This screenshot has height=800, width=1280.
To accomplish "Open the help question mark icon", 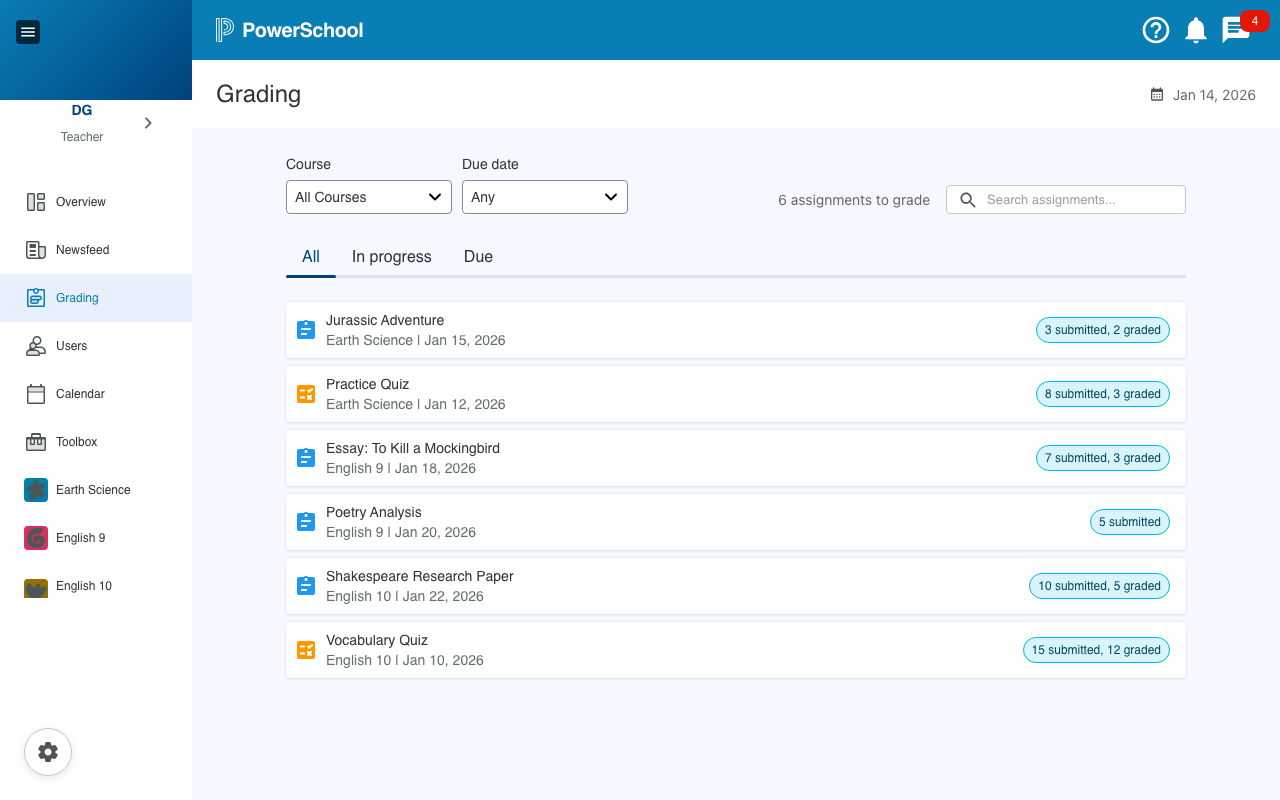I will pos(1155,30).
